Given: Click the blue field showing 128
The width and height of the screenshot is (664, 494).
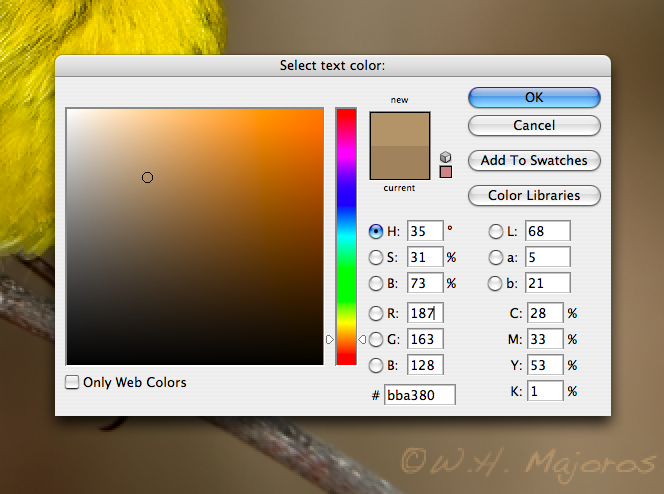Looking at the screenshot, I should [425, 365].
